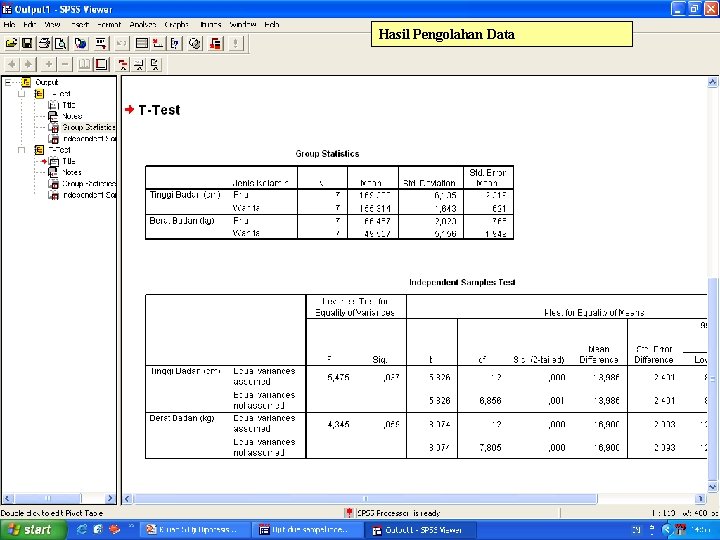Switch to the Output1 SPSS Viewer taskbar button
Viewport: 720px width, 540px height.
coord(421,530)
